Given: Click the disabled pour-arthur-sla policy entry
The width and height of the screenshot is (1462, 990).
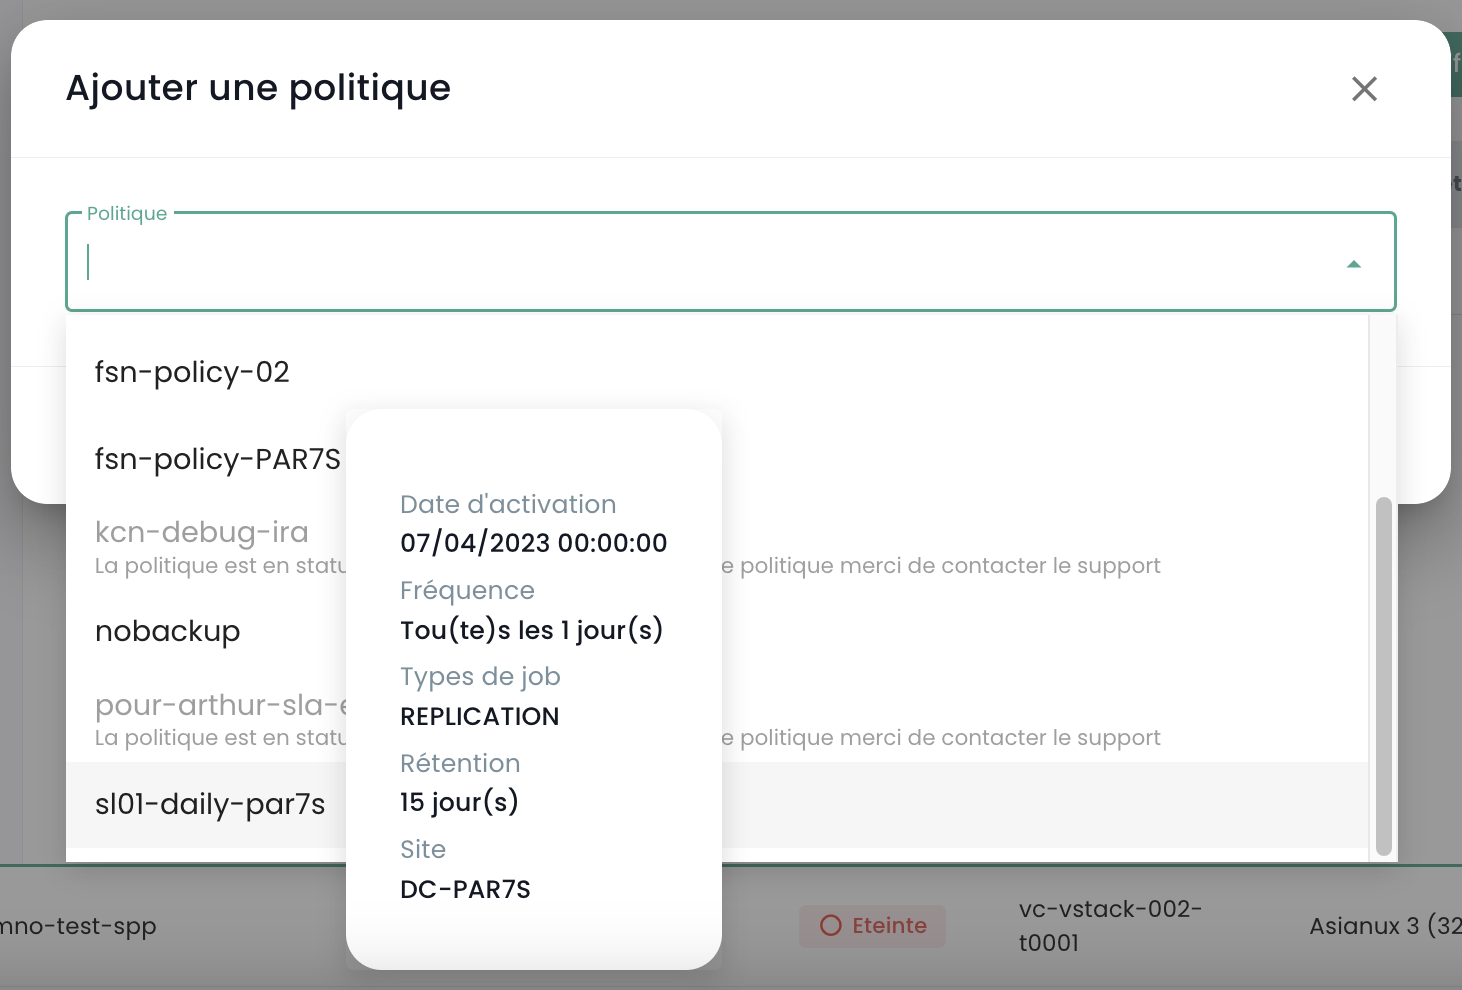Looking at the screenshot, I should click(220, 705).
